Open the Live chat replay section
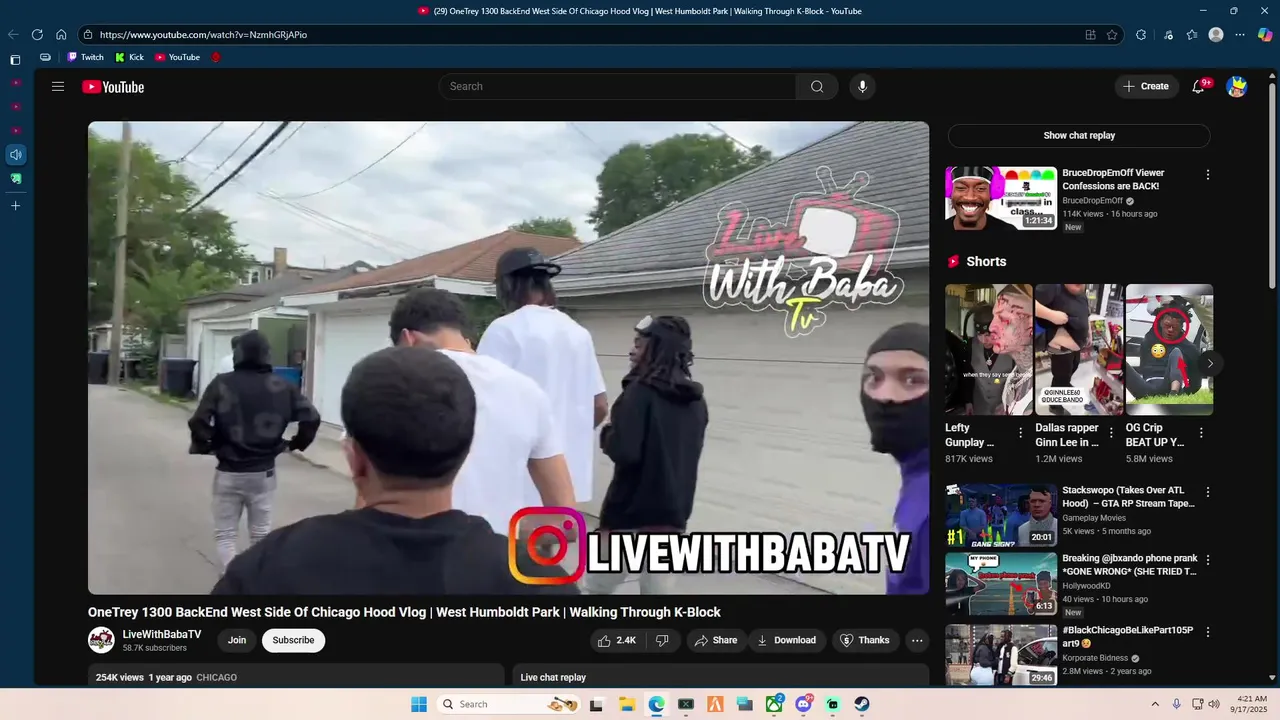Screen dimensions: 1280x720 tap(723, 676)
